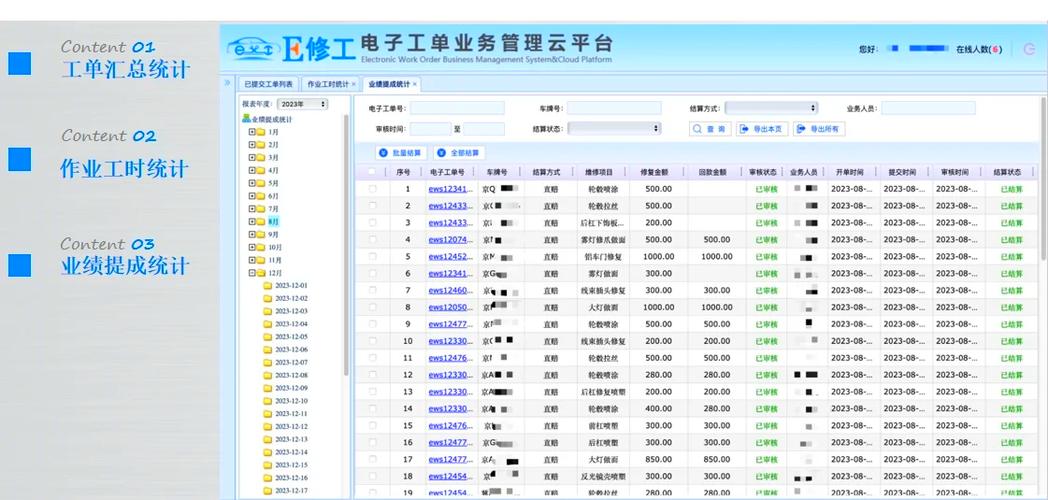Click the 业绩提成统计 tree root icon
Viewport: 1048px width, 500px height.
pos(246,118)
